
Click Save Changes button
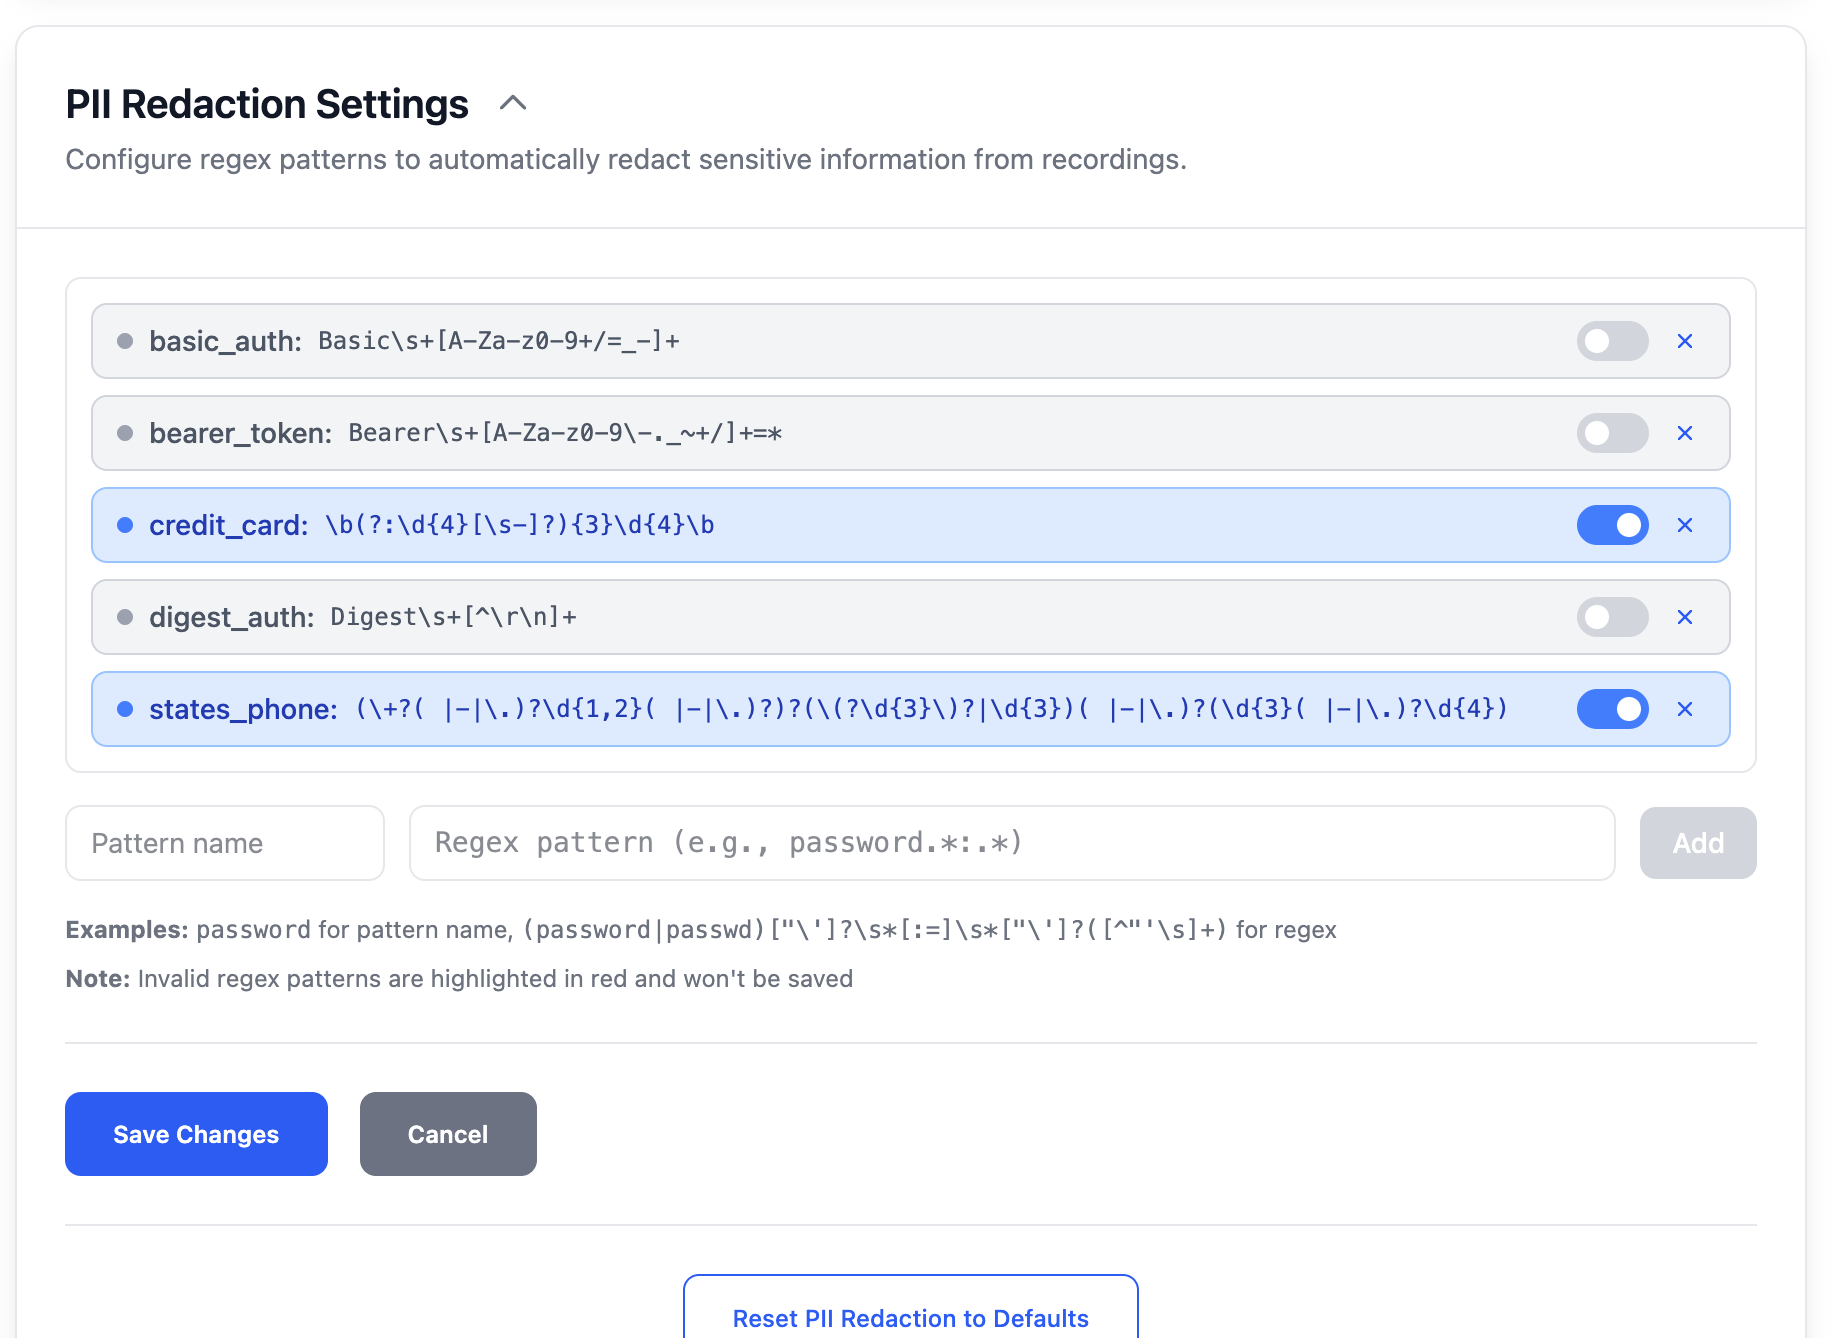tap(196, 1134)
